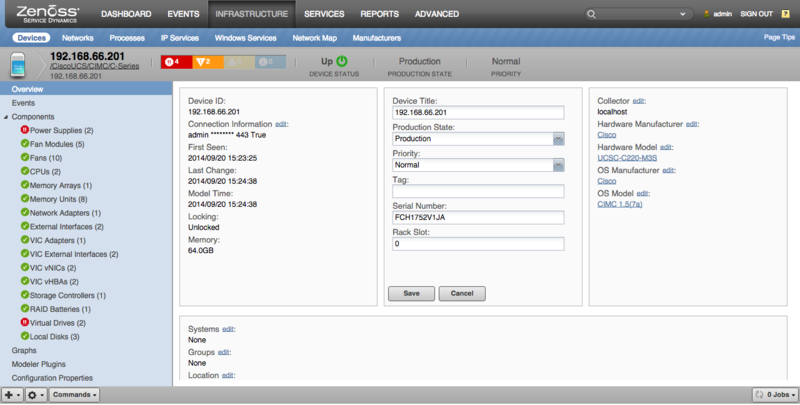Image resolution: width=800 pixels, height=405 pixels.
Task: Open the 0 Jobs dropdown
Action: 775,395
